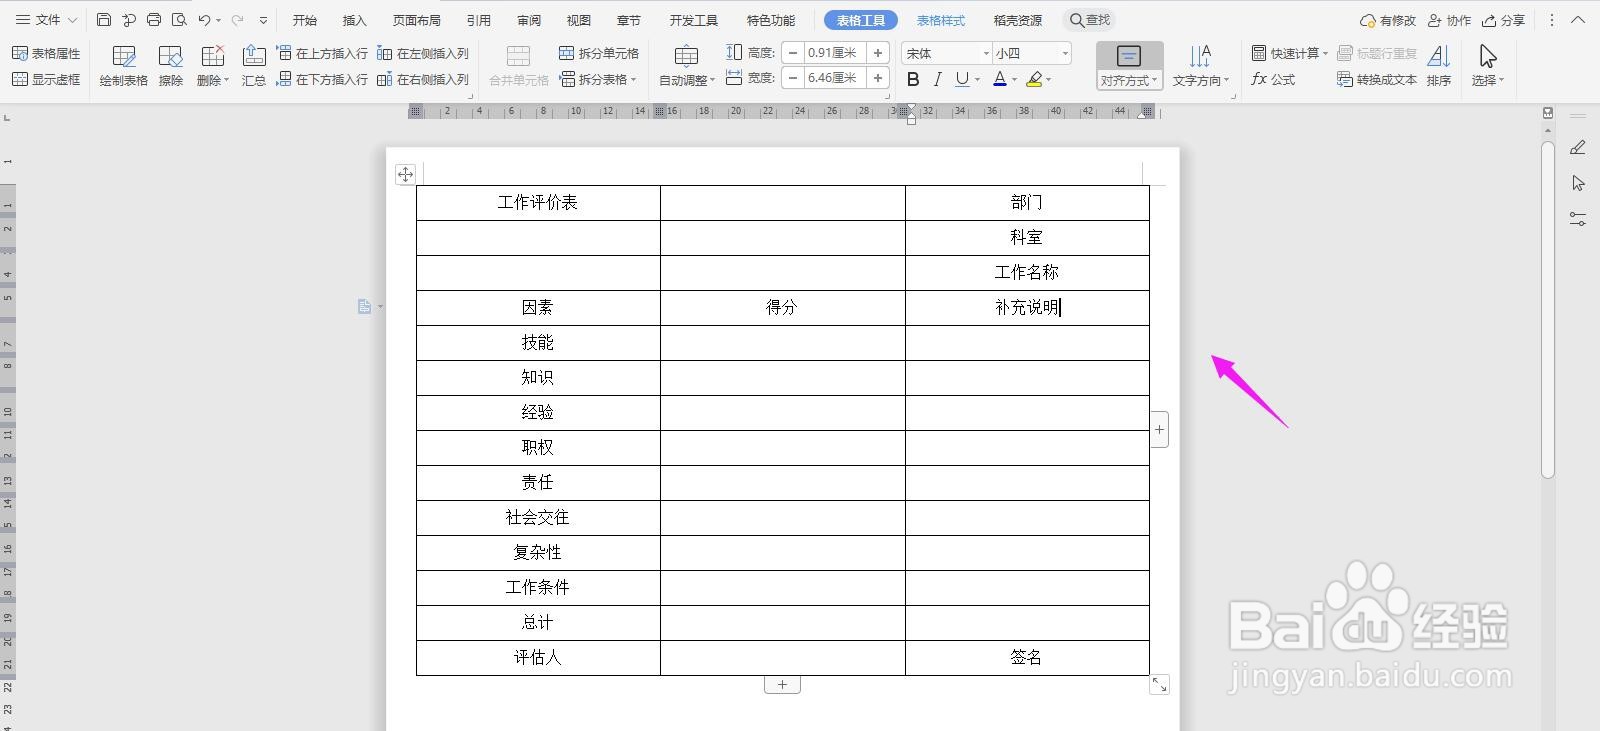Open Text Direction (文字方向) dropdown
Viewport: 1600px width, 731px height.
1200,66
